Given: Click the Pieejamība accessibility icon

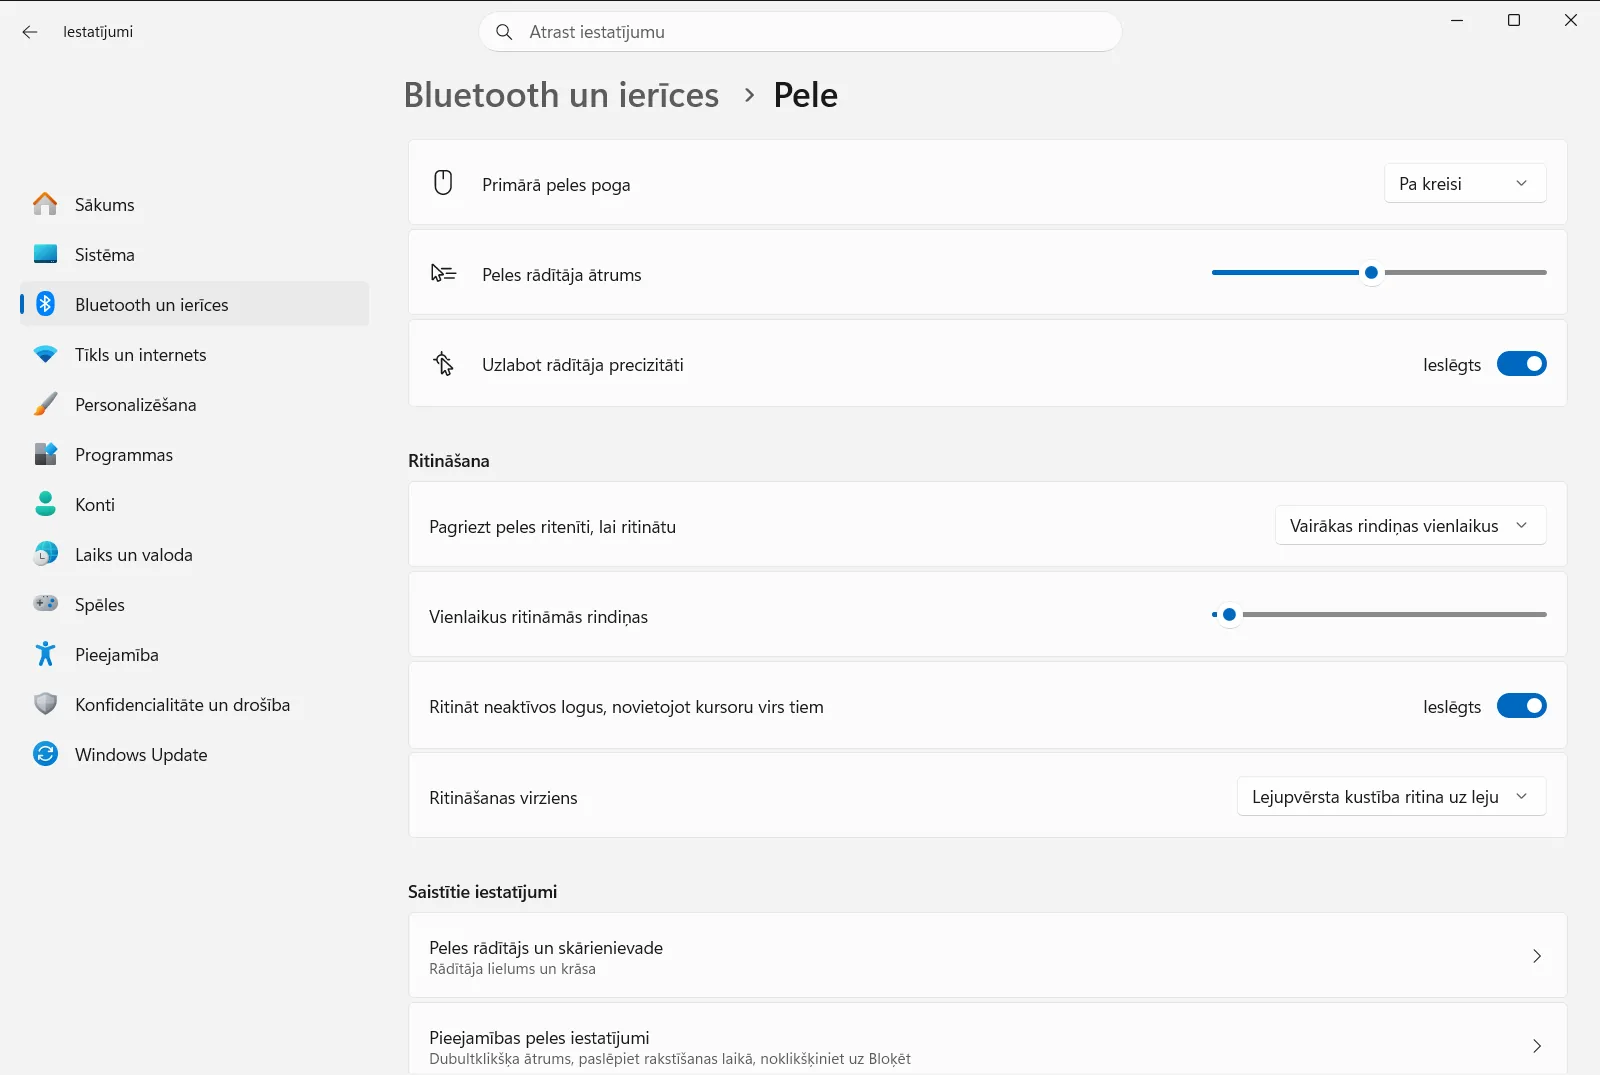Looking at the screenshot, I should click(45, 654).
